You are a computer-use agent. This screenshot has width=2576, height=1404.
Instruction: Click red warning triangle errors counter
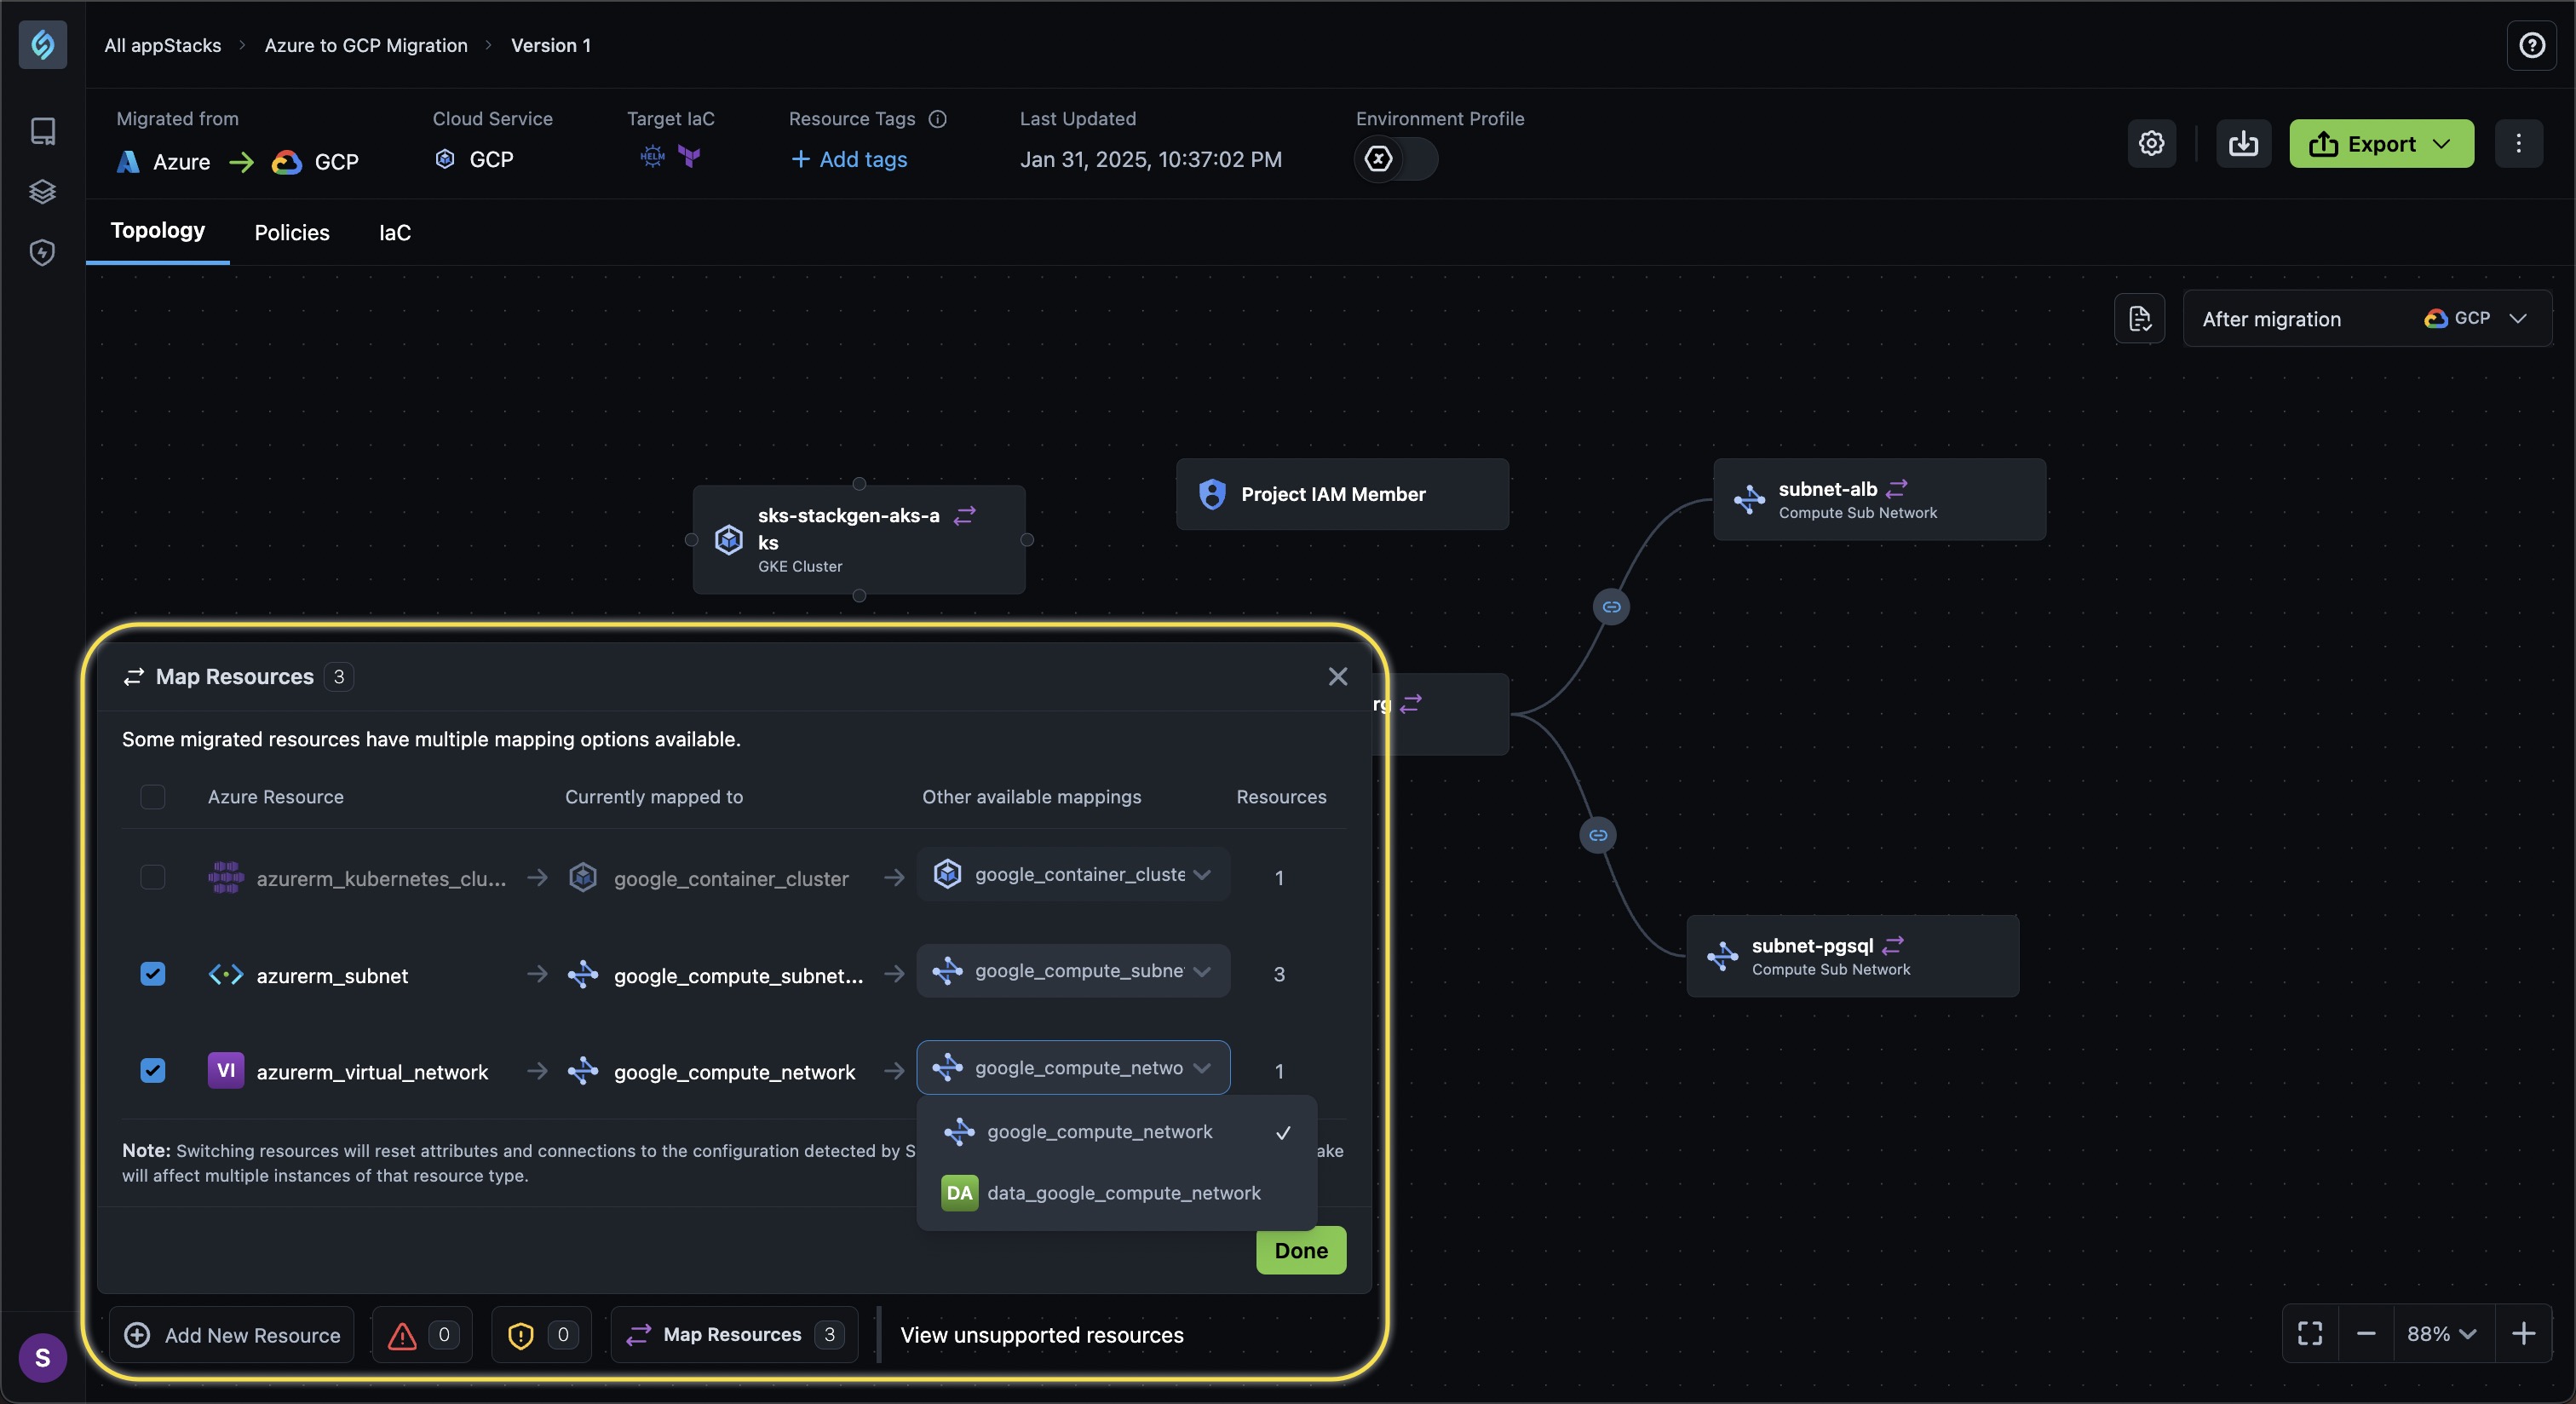(x=422, y=1335)
